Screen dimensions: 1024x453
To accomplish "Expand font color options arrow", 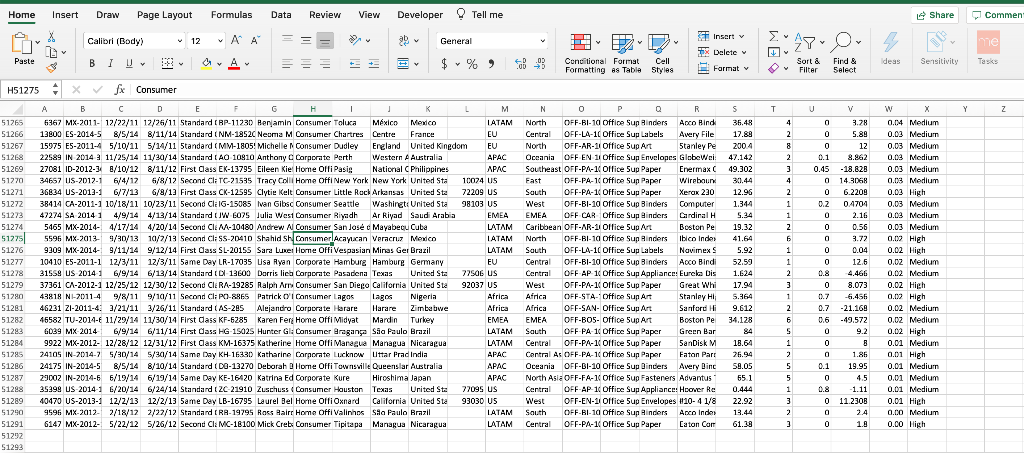I will tap(248, 64).
